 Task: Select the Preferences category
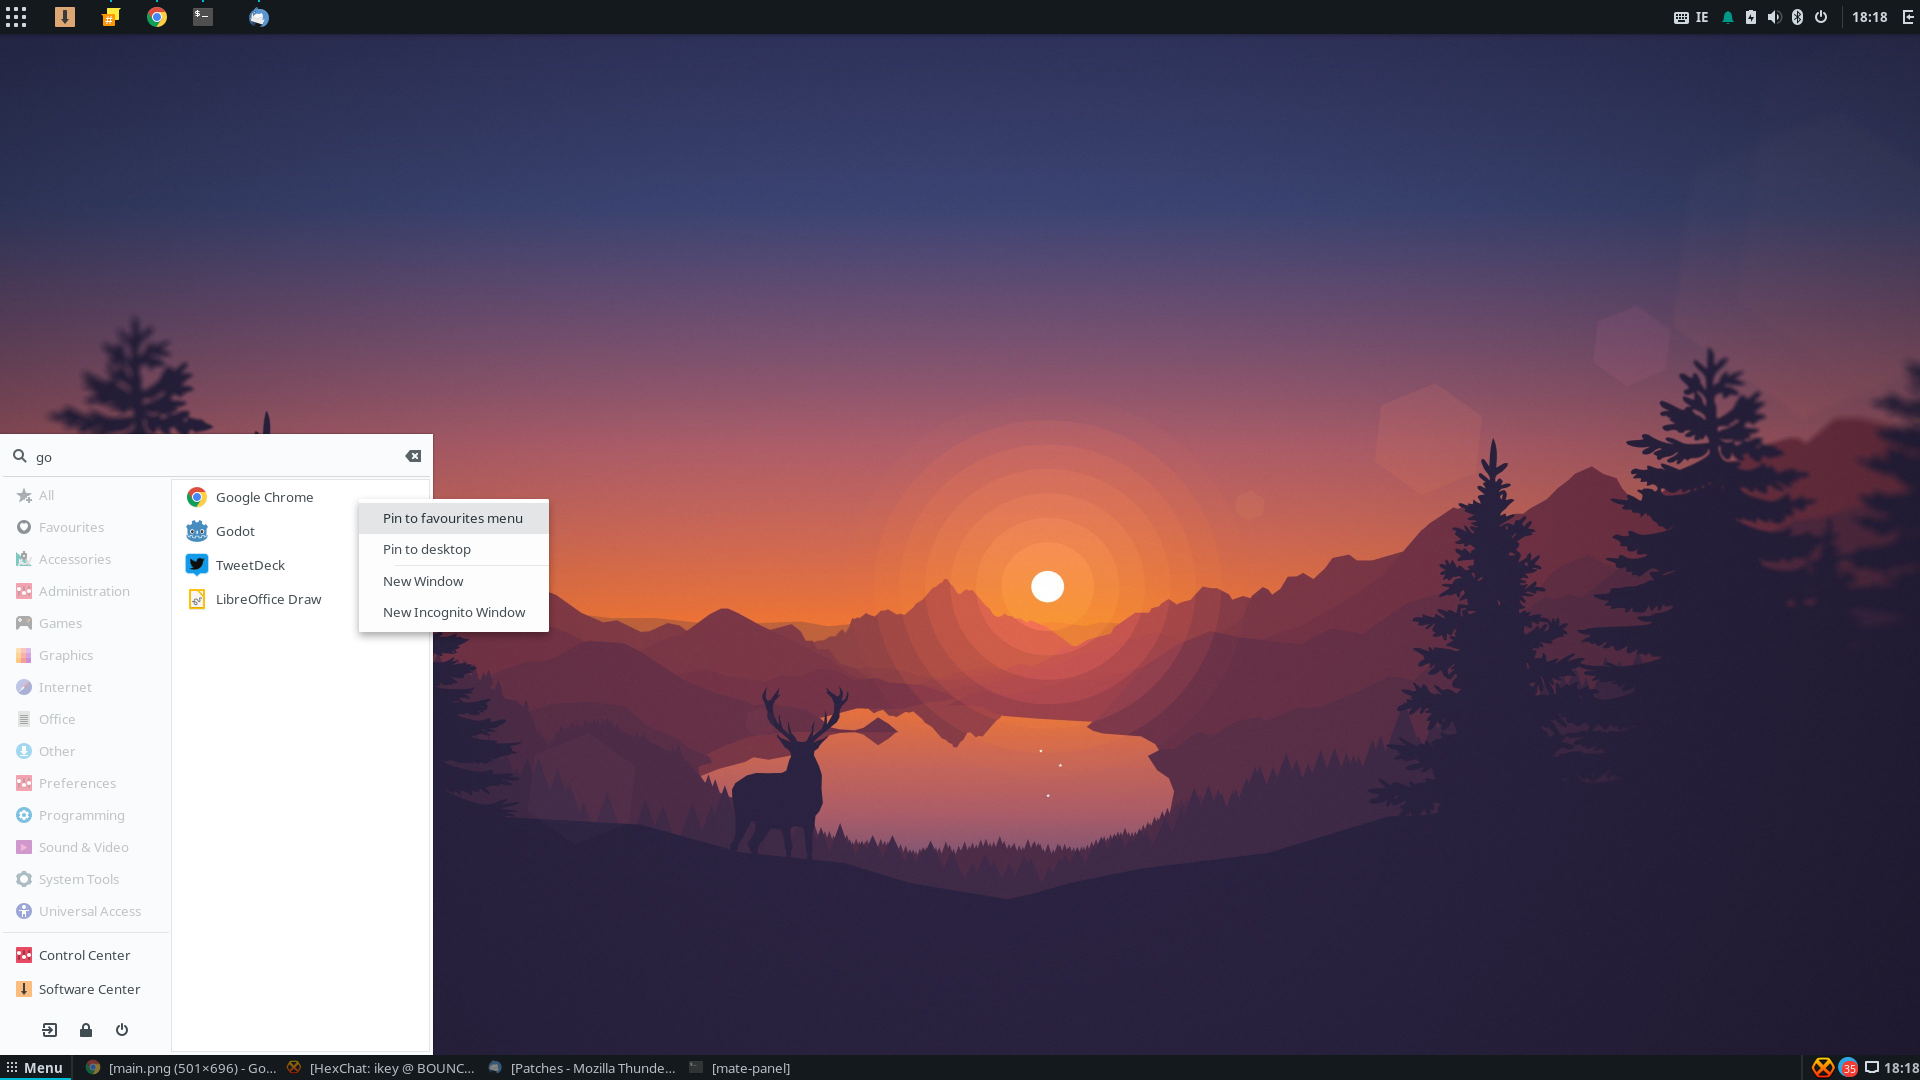pyautogui.click(x=86, y=783)
